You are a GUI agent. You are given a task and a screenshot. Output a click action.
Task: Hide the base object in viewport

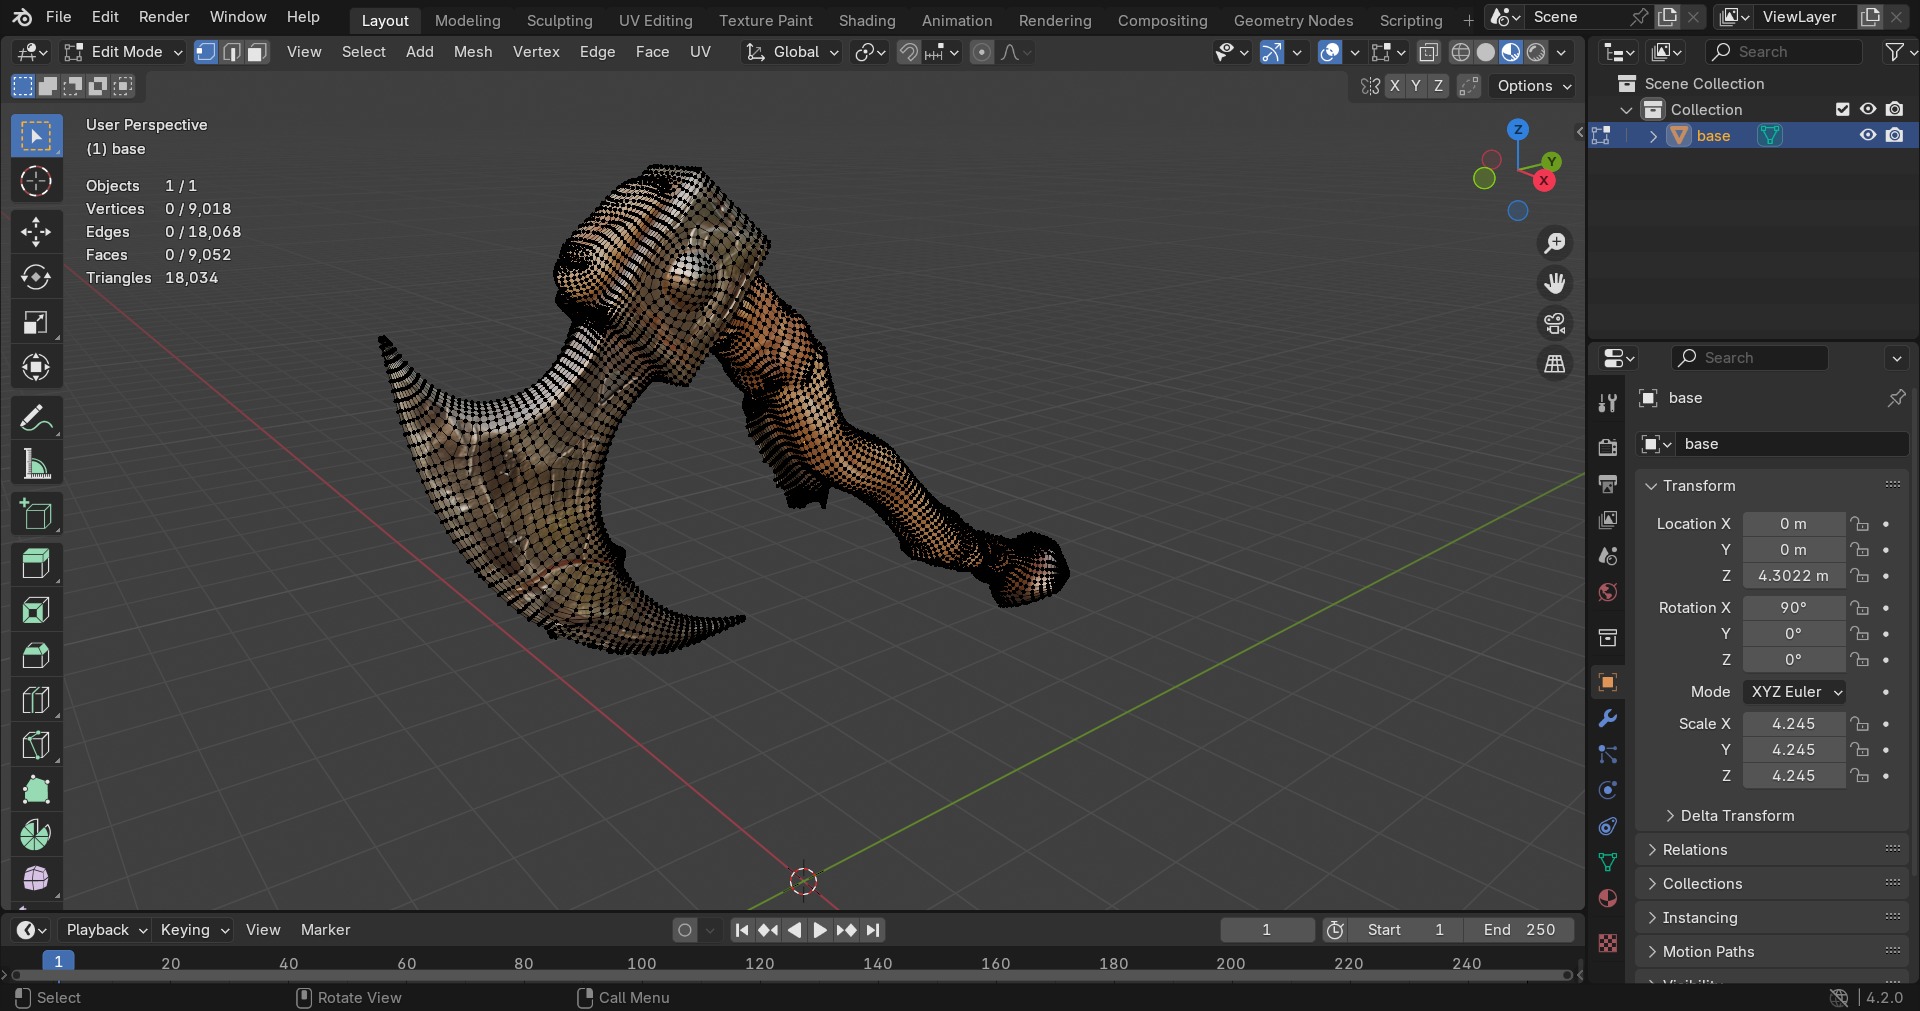pos(1868,135)
